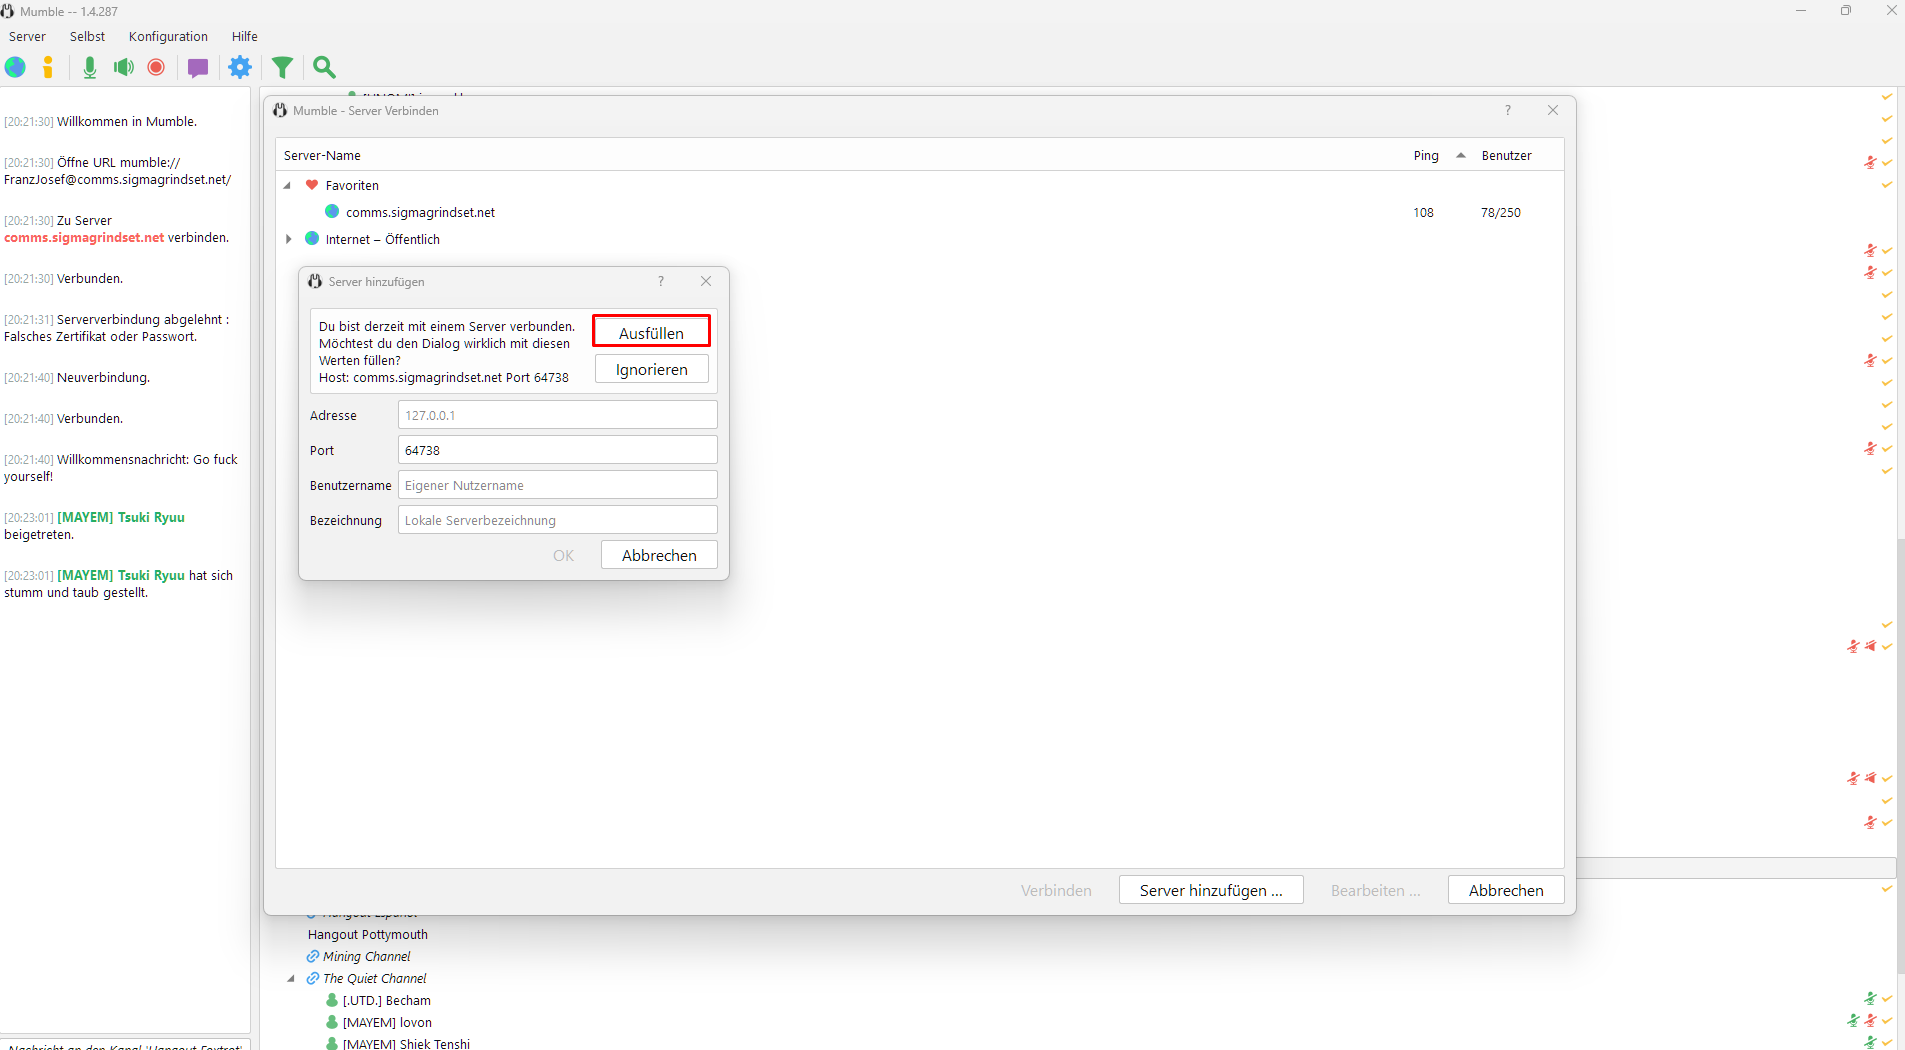Close the Server hinzufügen dialog
This screenshot has width=1905, height=1050.
point(706,281)
